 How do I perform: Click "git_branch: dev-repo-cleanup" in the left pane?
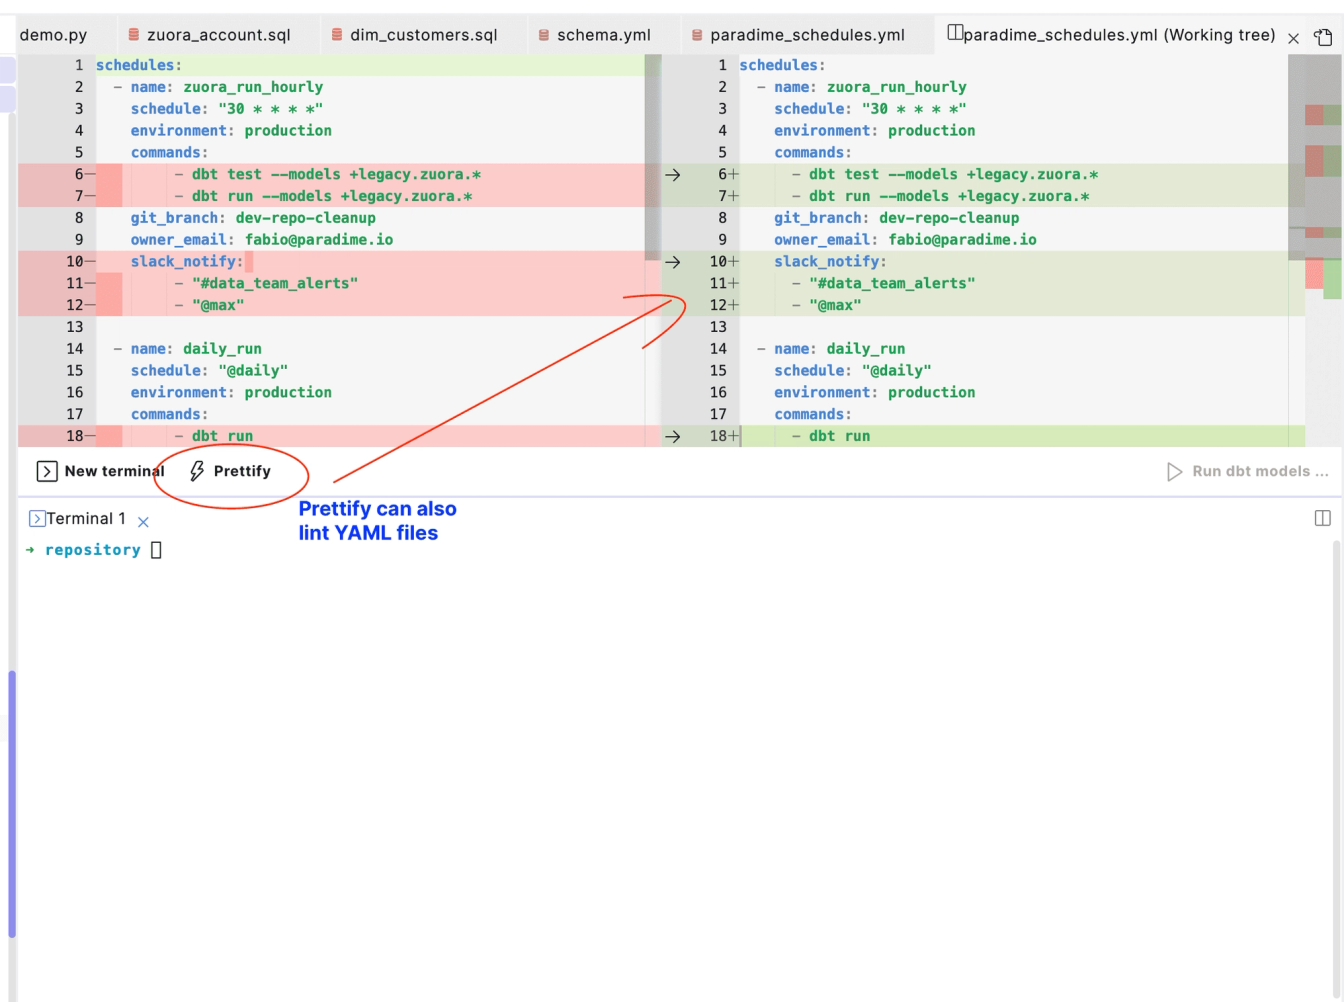pyautogui.click(x=253, y=218)
